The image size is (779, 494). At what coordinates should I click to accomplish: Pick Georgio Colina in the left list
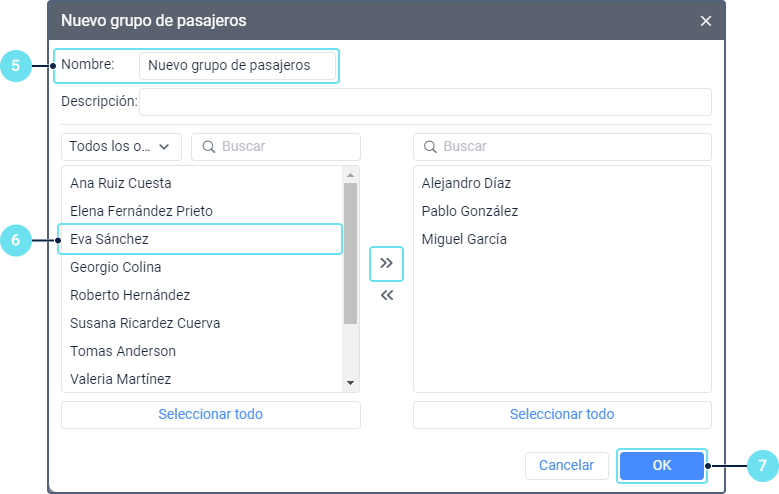tap(116, 267)
